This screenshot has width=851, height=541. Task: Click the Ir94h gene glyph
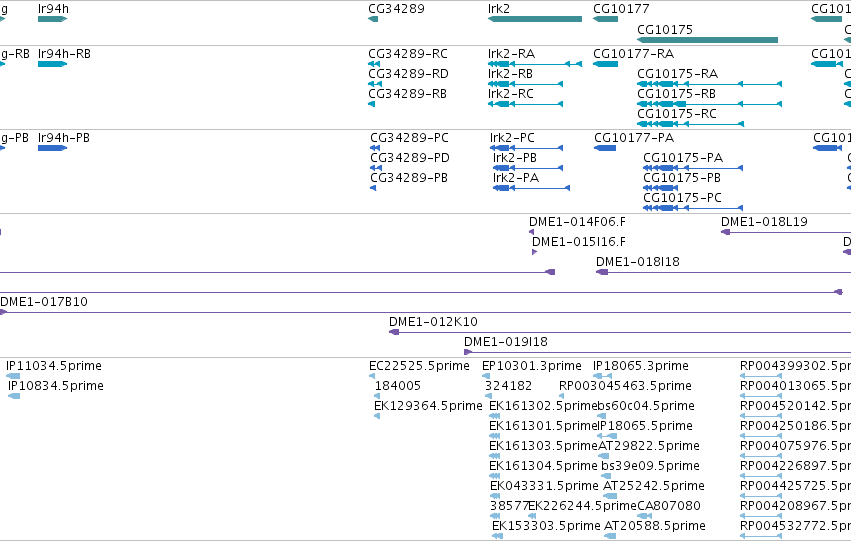tap(53, 19)
